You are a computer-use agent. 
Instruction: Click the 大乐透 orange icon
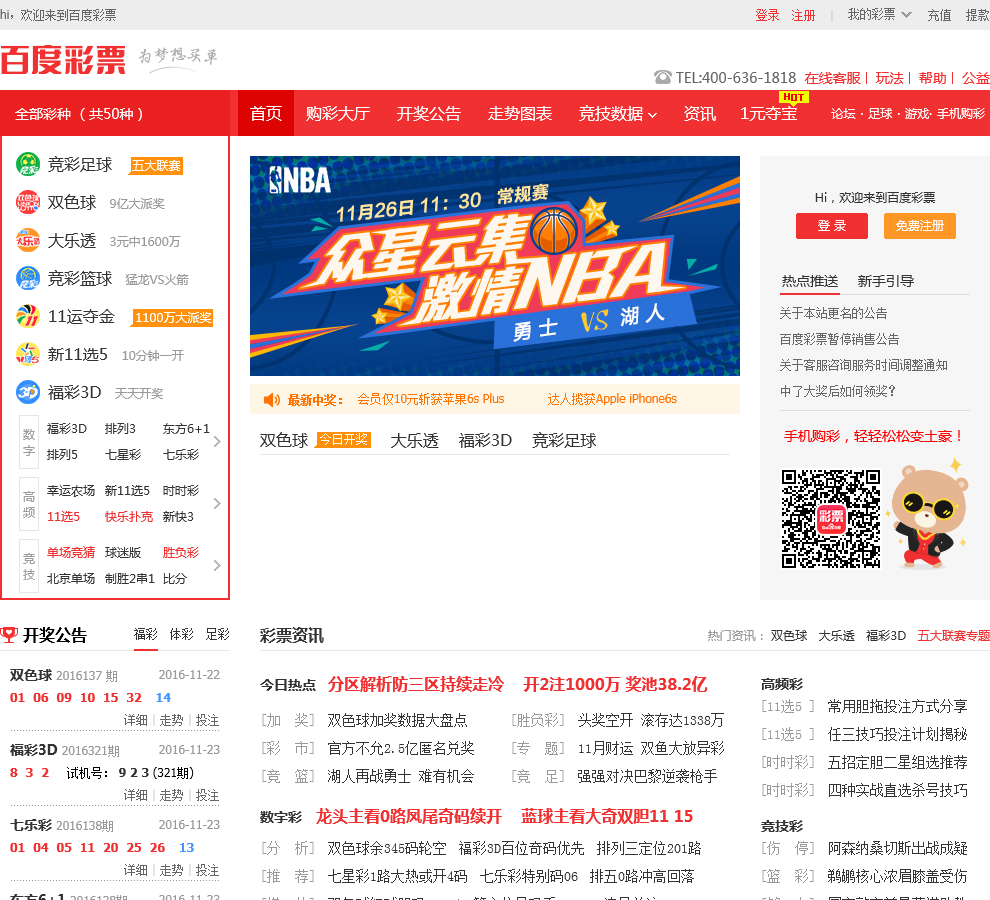[28, 241]
